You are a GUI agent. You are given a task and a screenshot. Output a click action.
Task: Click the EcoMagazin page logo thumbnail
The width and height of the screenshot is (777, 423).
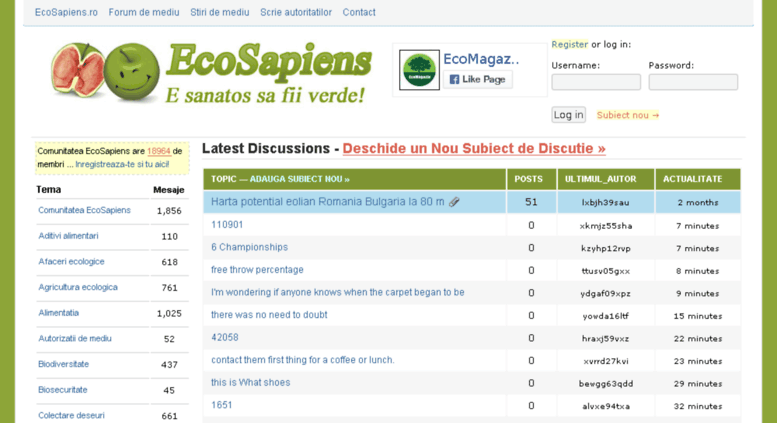pyautogui.click(x=419, y=70)
